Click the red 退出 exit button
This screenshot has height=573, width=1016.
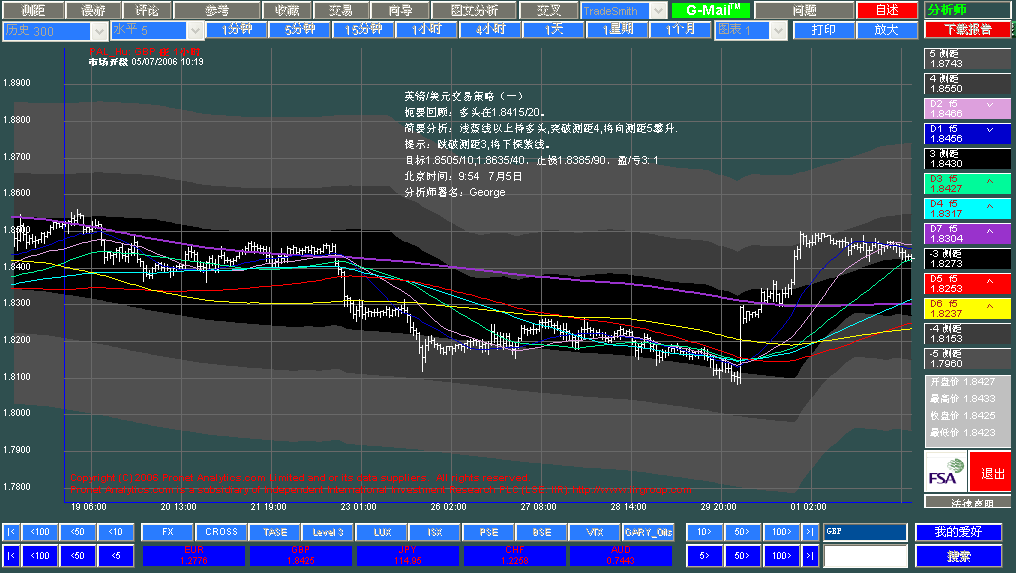tap(991, 473)
